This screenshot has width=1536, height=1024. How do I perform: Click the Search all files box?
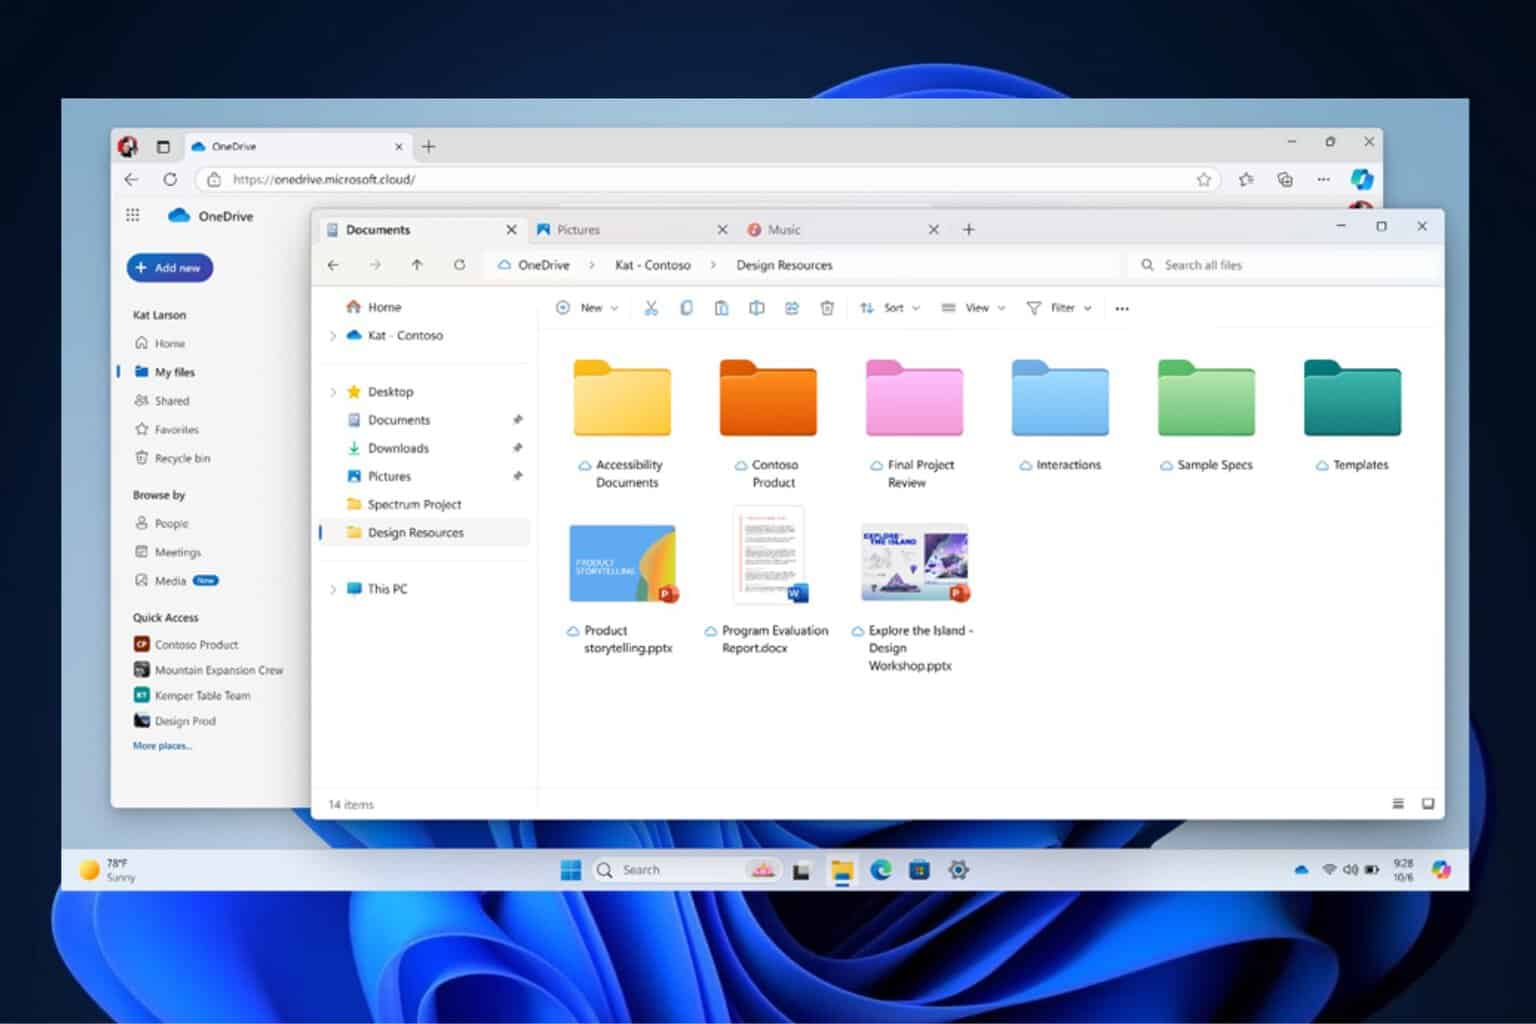[1284, 265]
